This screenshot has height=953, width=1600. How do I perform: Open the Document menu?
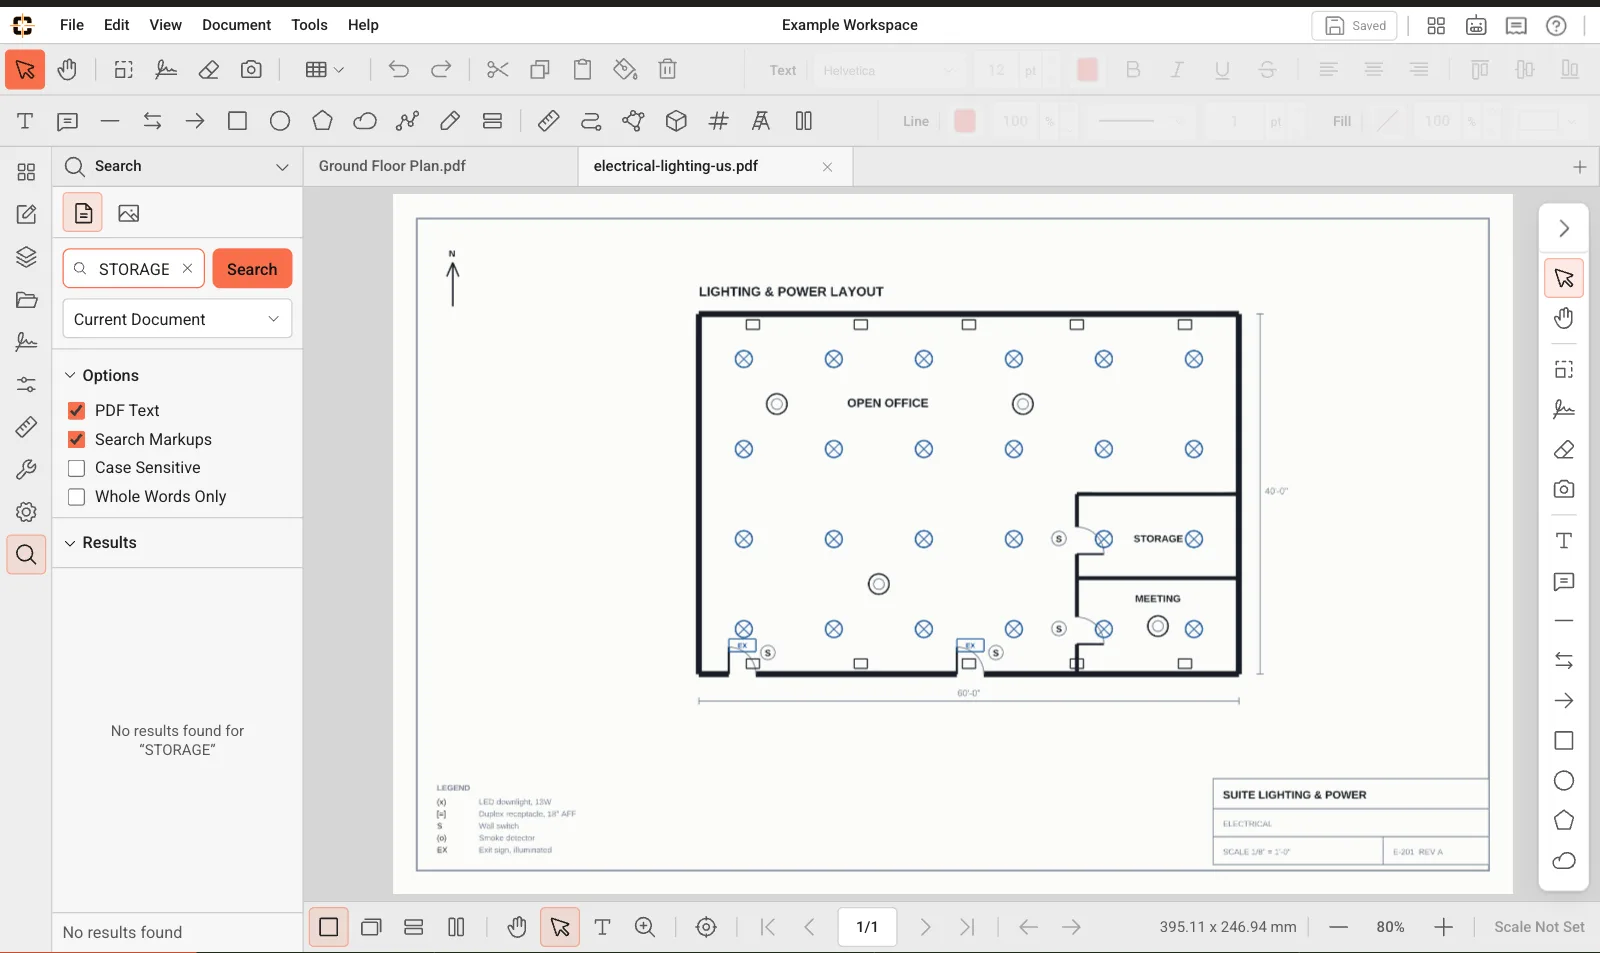(236, 25)
